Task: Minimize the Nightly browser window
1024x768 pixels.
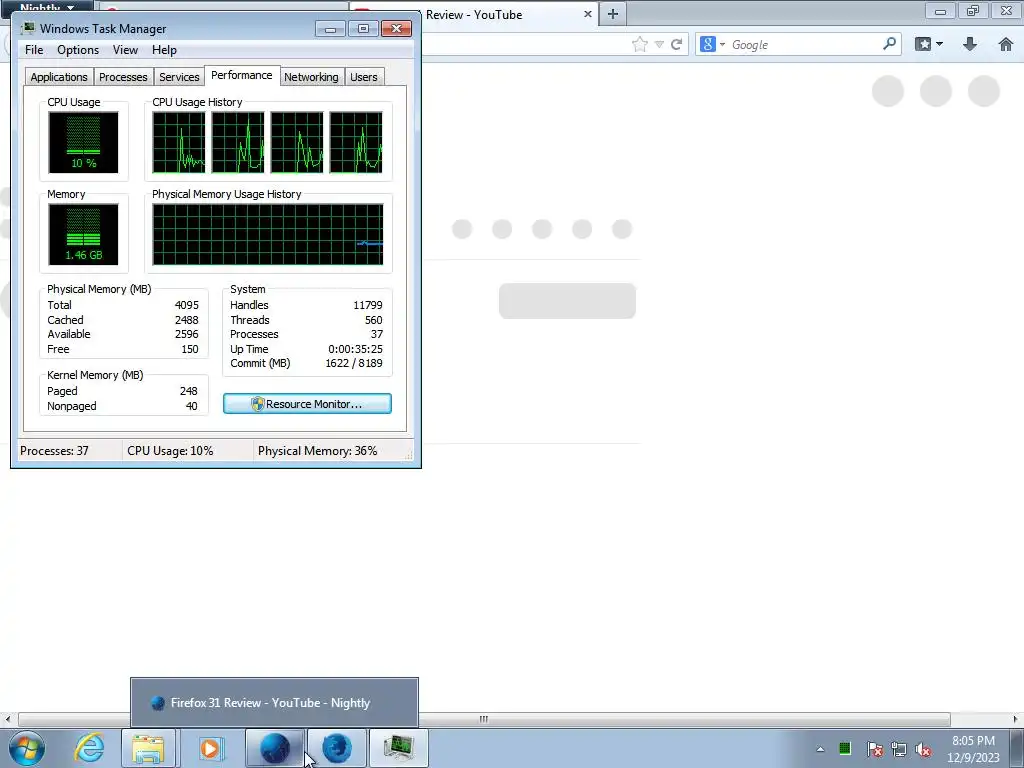Action: coord(940,11)
